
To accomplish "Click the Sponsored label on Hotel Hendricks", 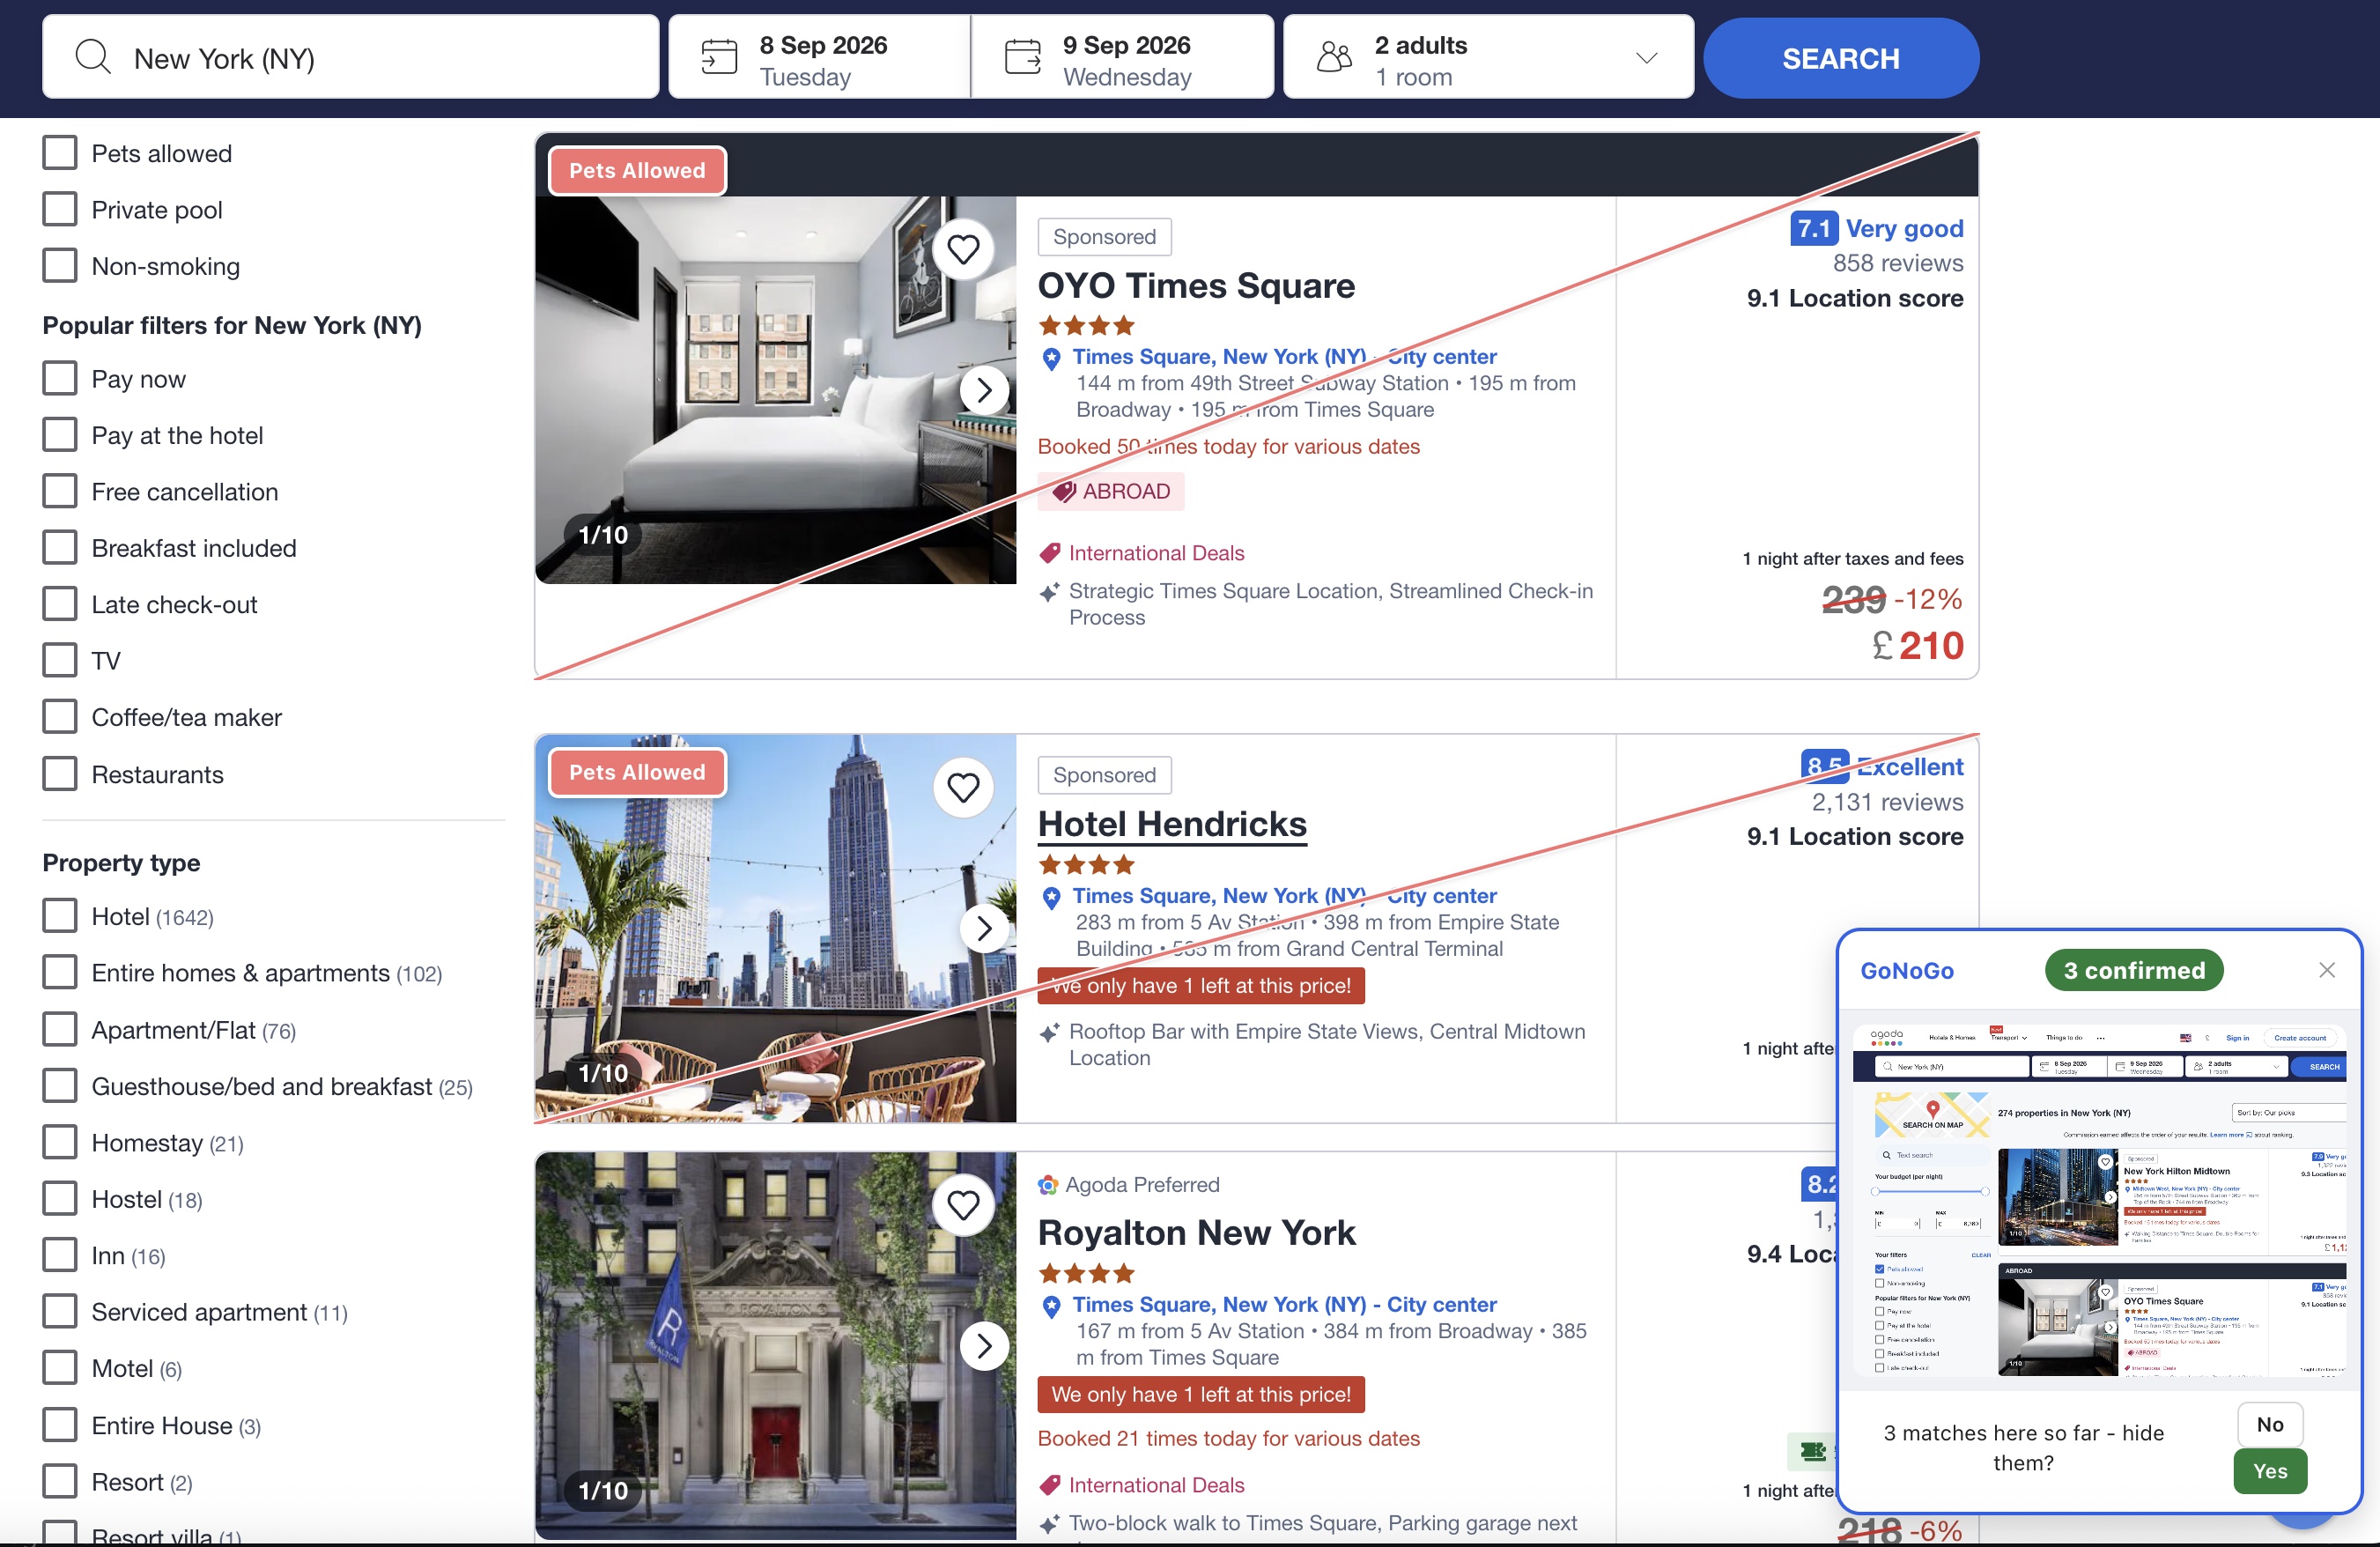I will [x=1104, y=776].
